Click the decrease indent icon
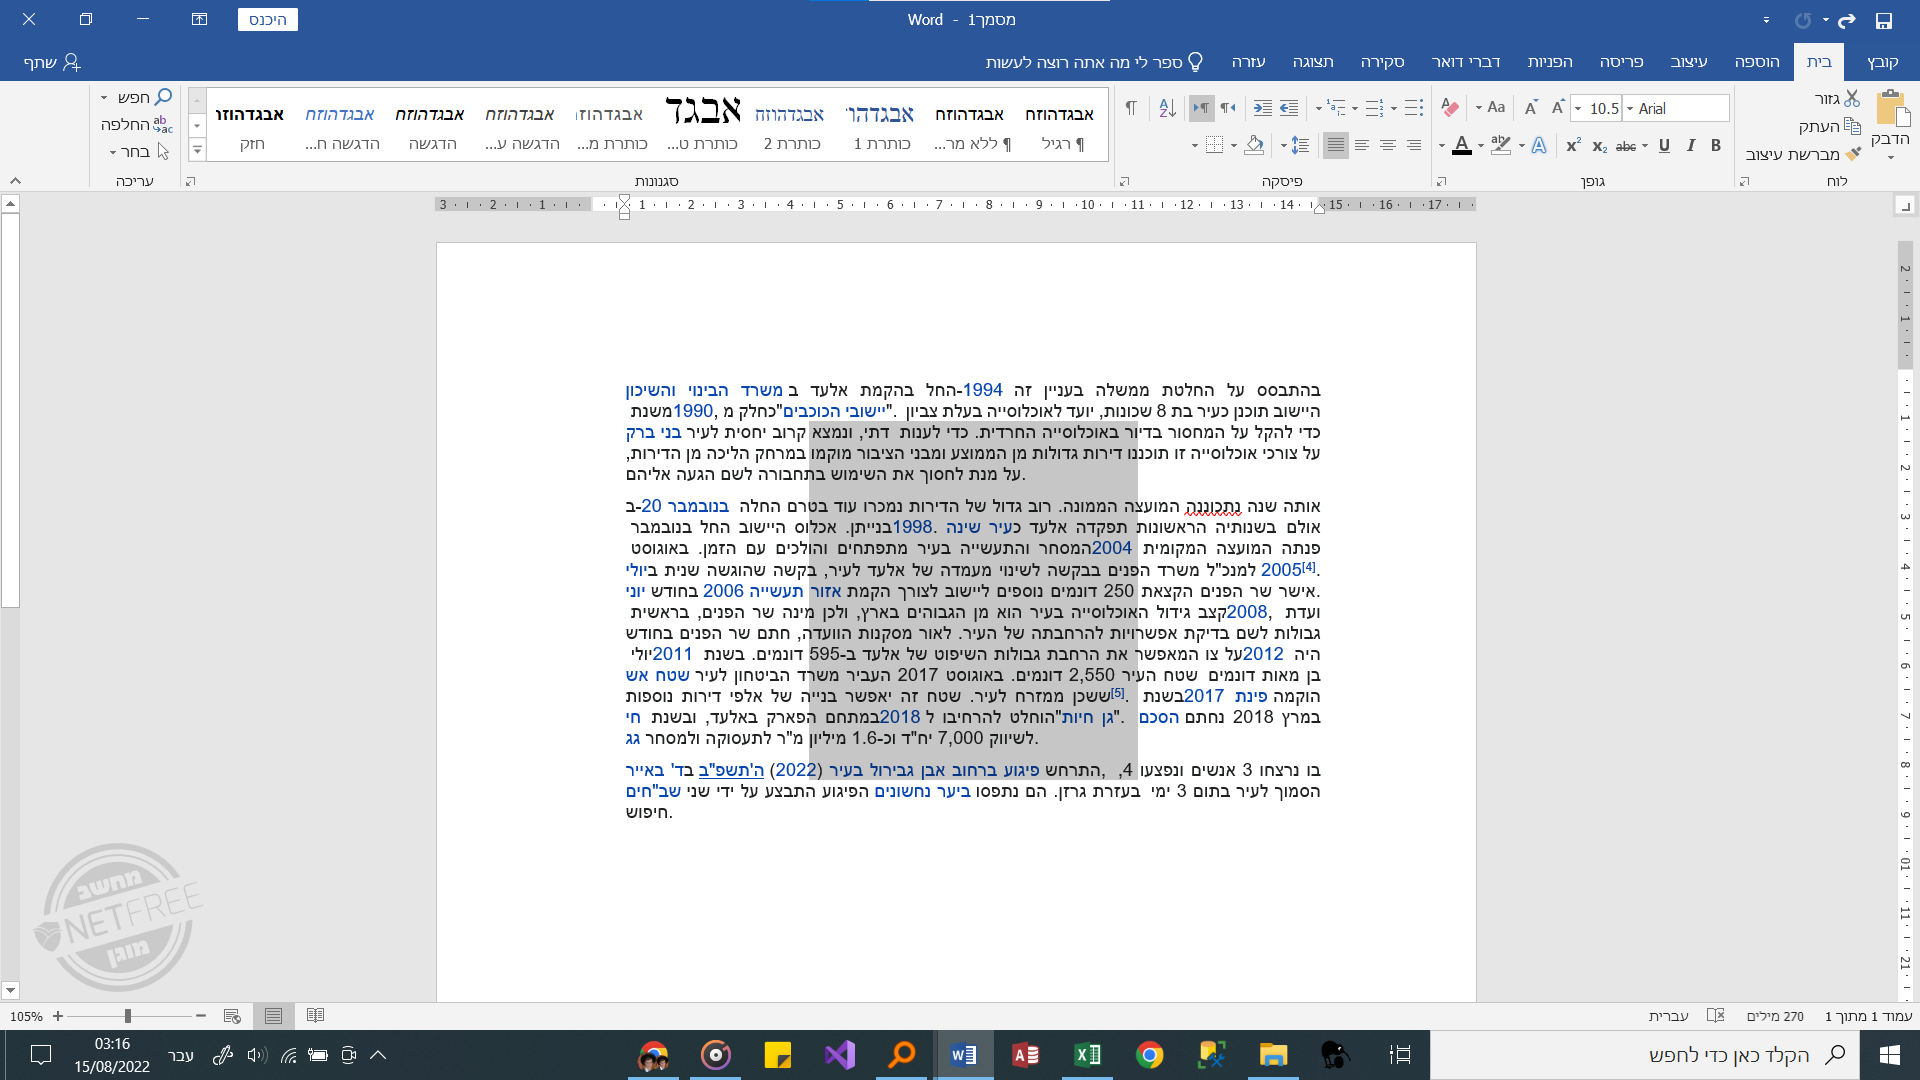 [1289, 108]
